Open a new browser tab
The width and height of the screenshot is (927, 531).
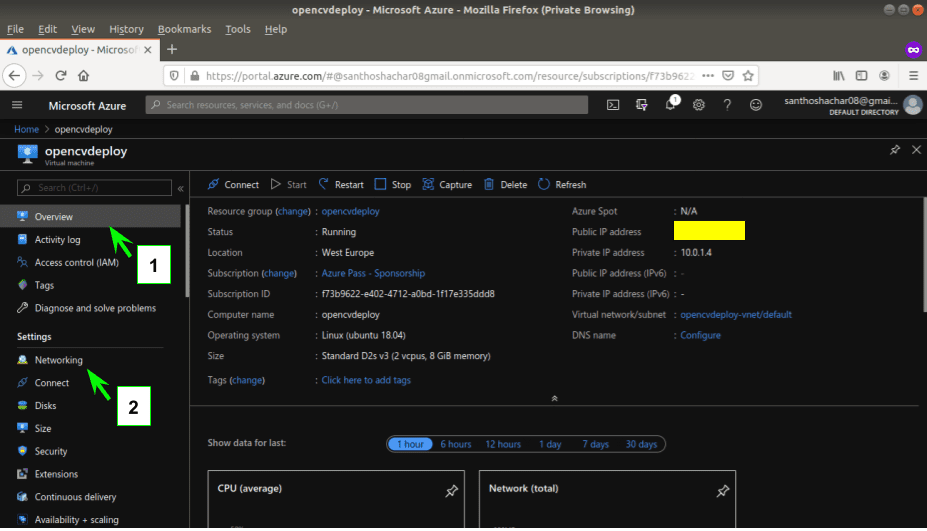coord(172,50)
